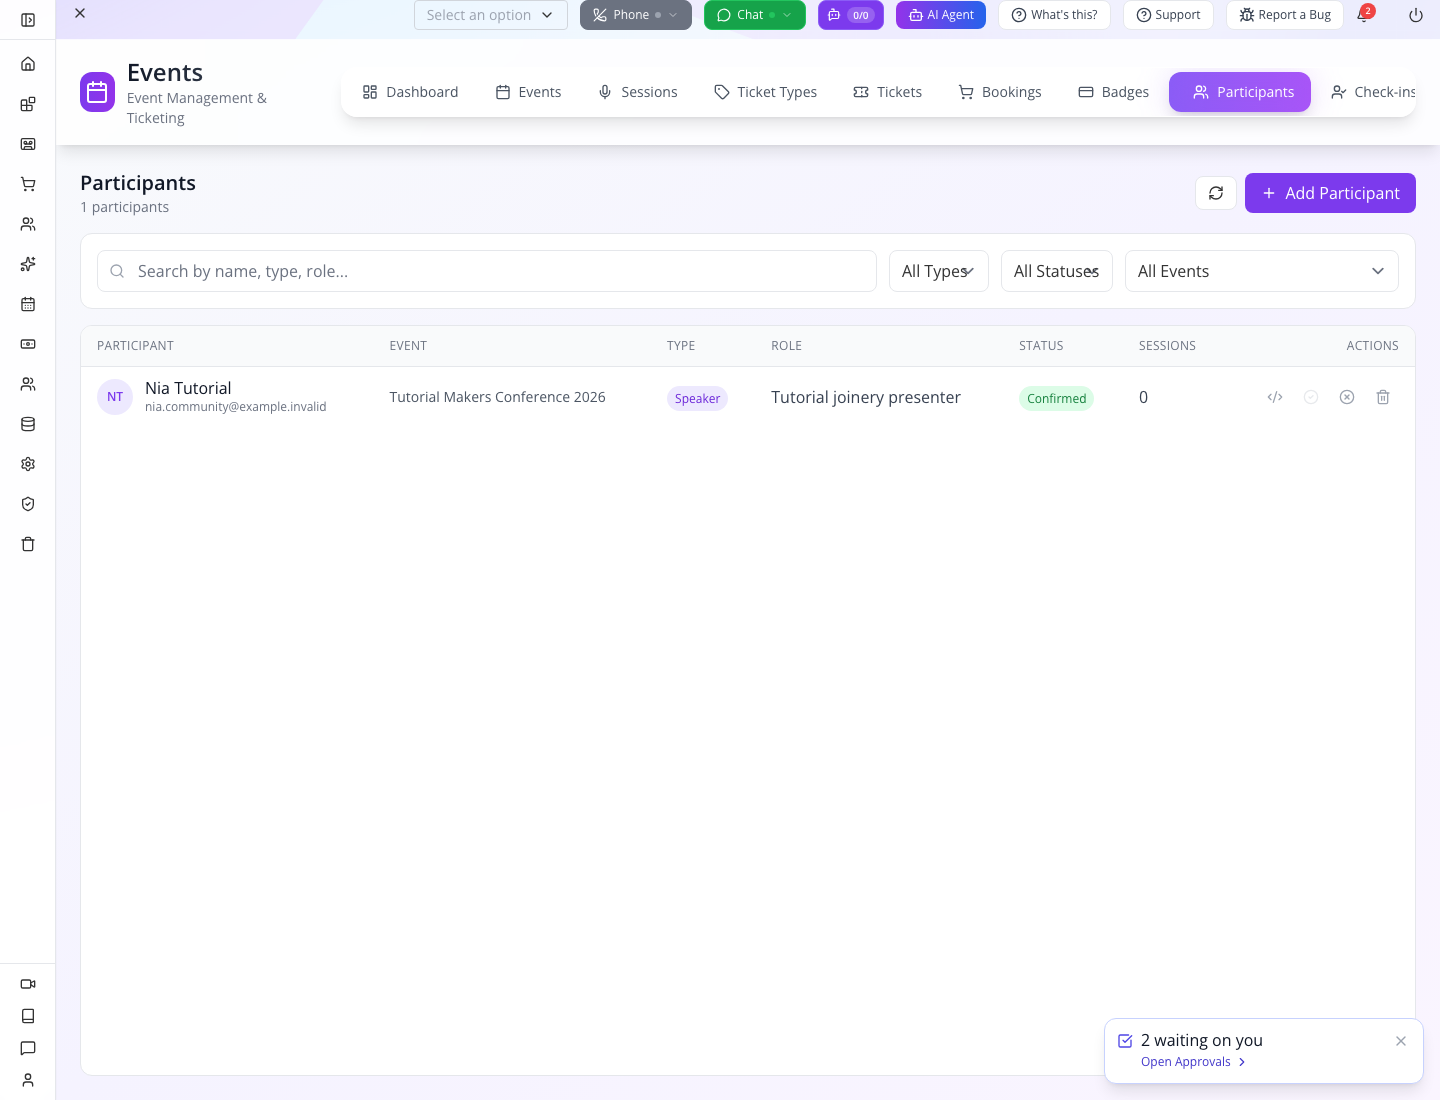The width and height of the screenshot is (1440, 1100).
Task: Click the power logout icon
Action: coord(1416,15)
